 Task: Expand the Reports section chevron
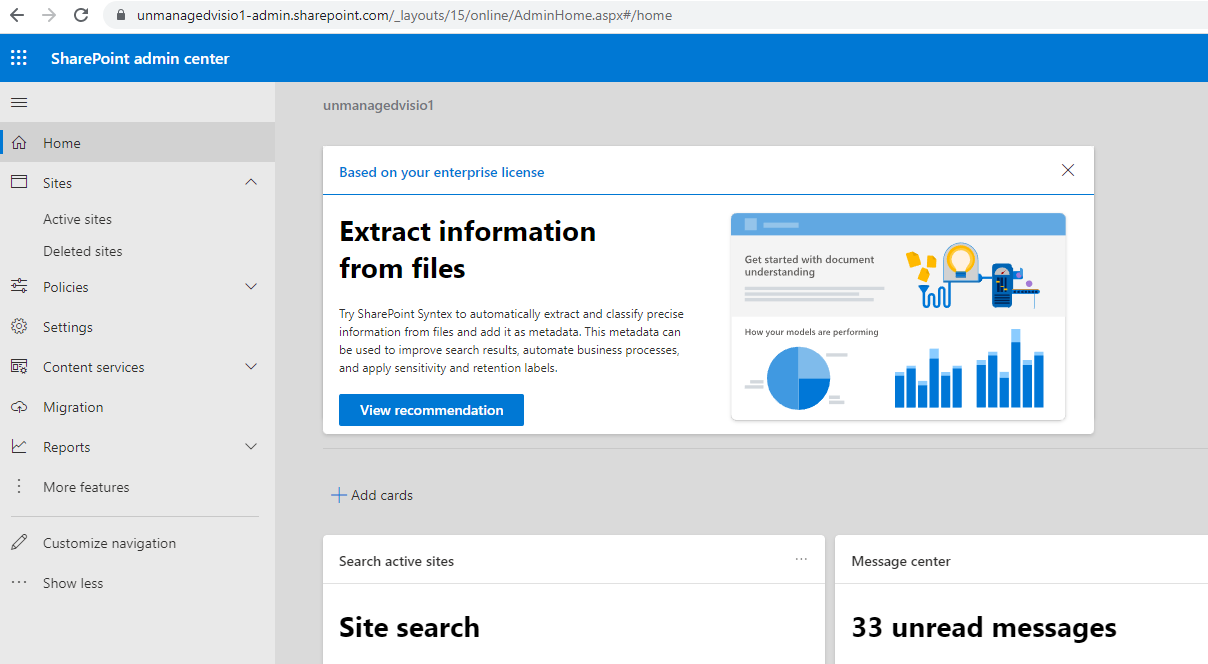click(251, 447)
